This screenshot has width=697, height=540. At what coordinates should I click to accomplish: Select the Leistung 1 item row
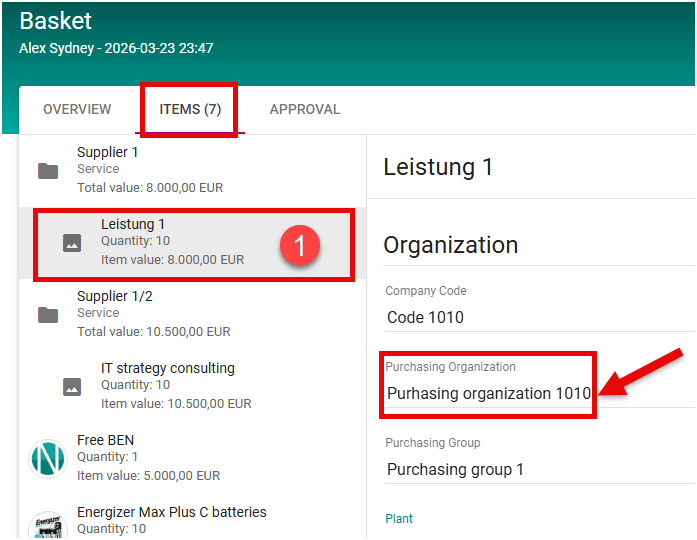[172, 242]
